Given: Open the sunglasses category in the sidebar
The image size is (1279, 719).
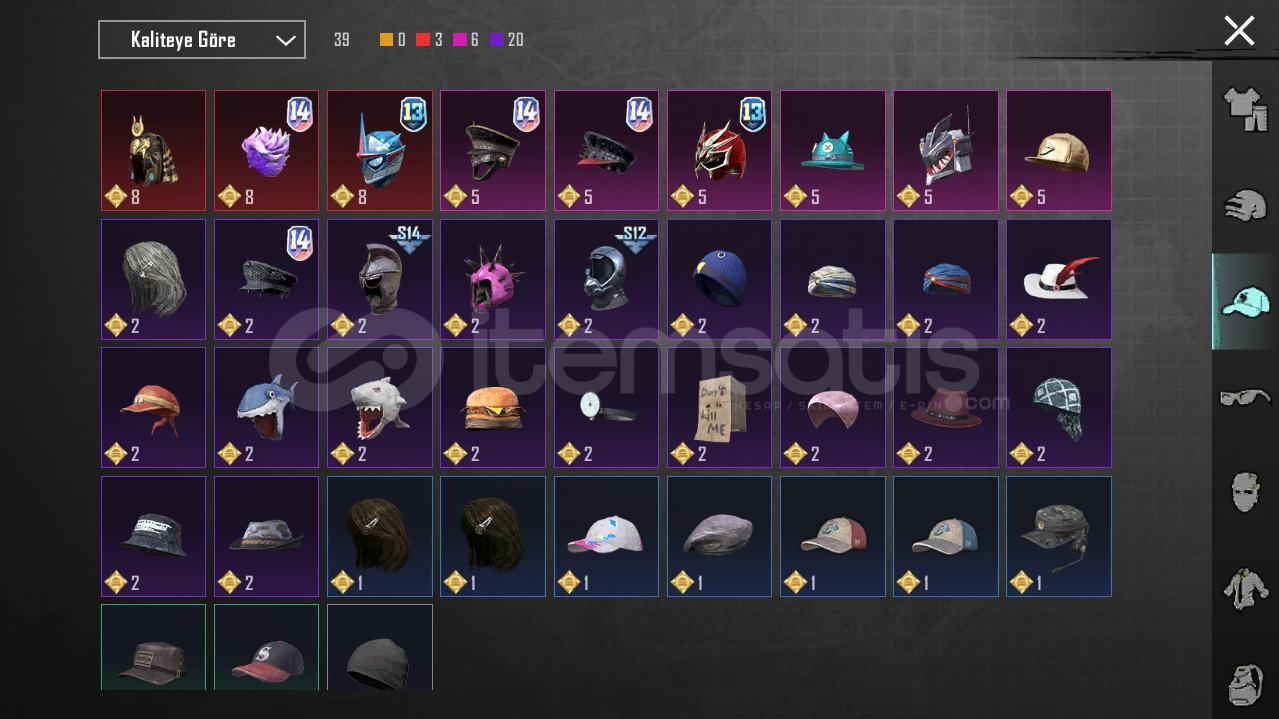Looking at the screenshot, I should pos(1245,397).
